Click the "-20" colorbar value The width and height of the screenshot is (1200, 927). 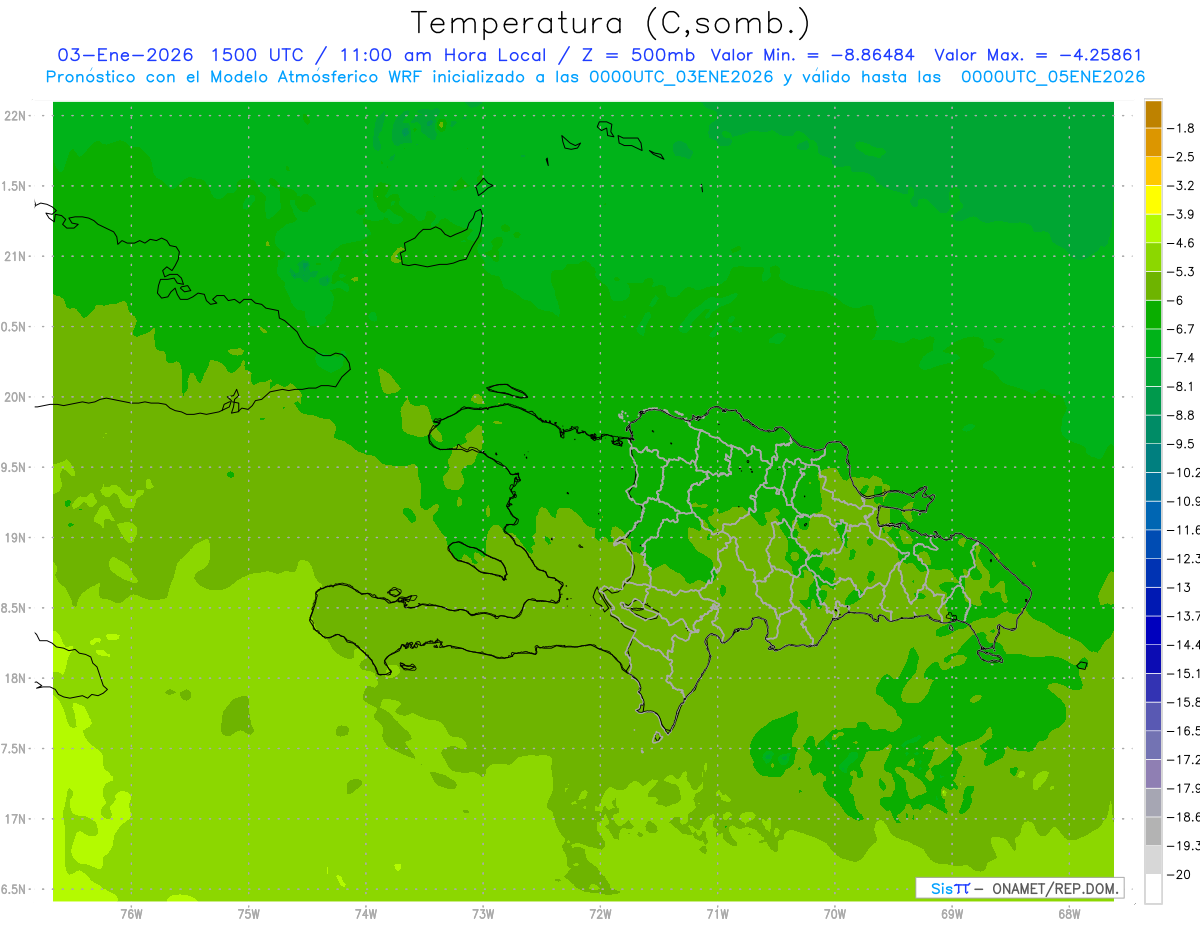1181,874
